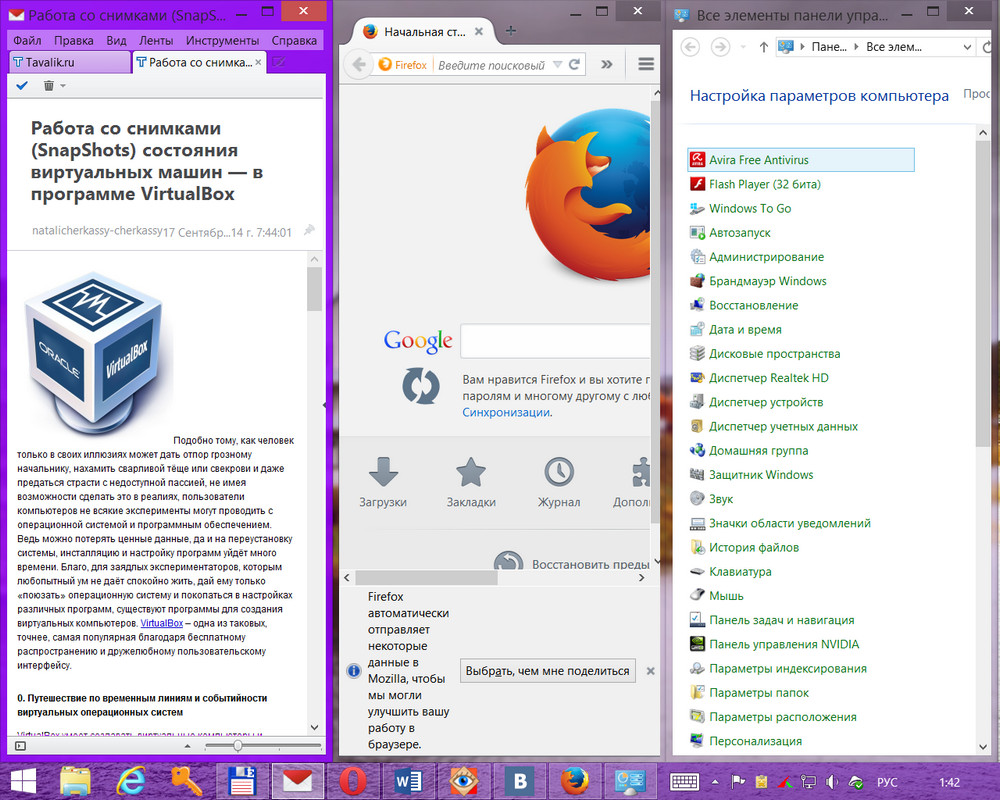Open Word from the taskbar

tap(408, 781)
